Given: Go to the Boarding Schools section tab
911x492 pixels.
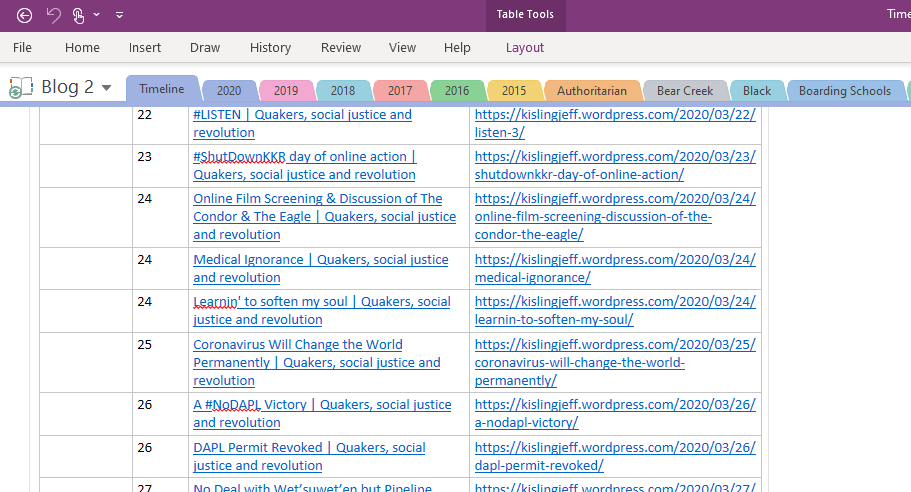Looking at the screenshot, I should tap(844, 91).
